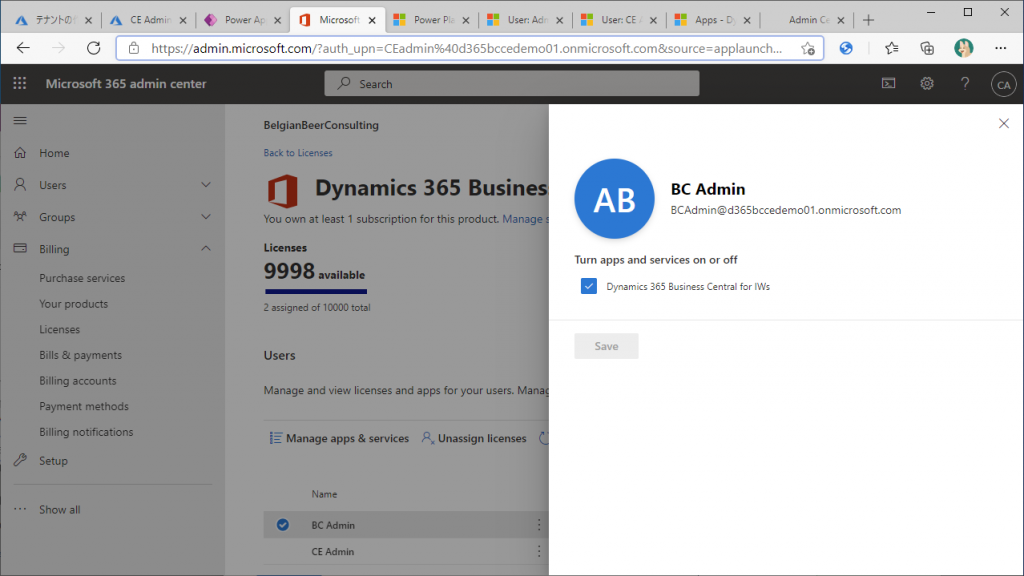
Task: Click the Back to Licenses link
Action: (x=298, y=153)
